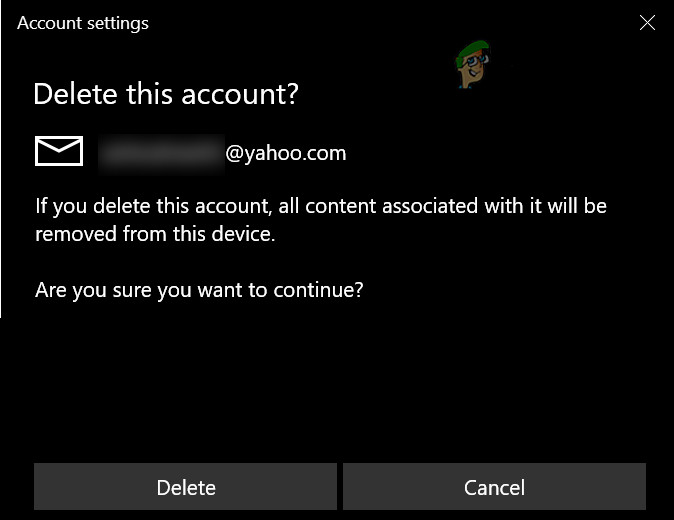Click the "Delete this account?" heading
674x520 pixels.
[166, 94]
